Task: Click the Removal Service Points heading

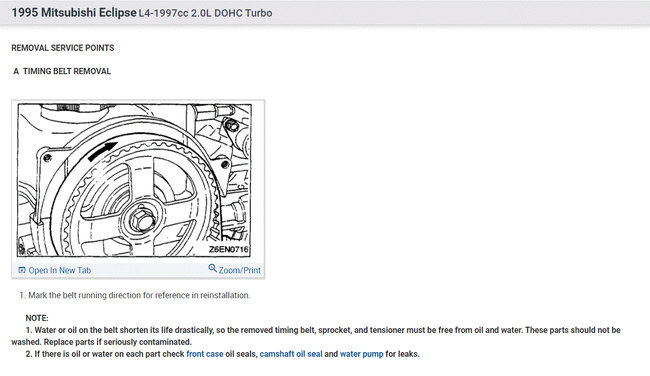Action: [63, 48]
